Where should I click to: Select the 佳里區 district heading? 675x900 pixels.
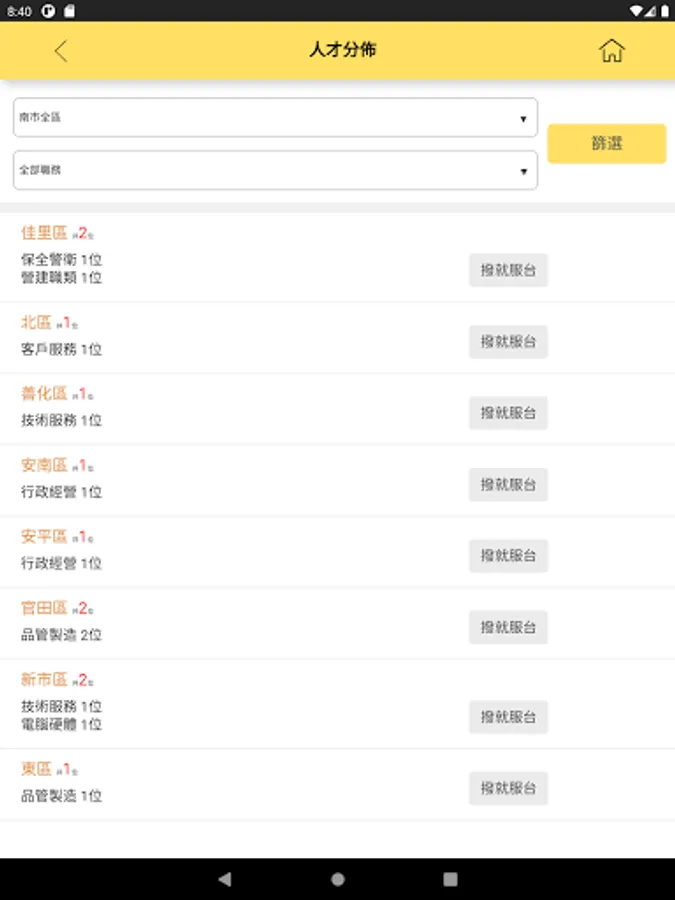coord(44,233)
